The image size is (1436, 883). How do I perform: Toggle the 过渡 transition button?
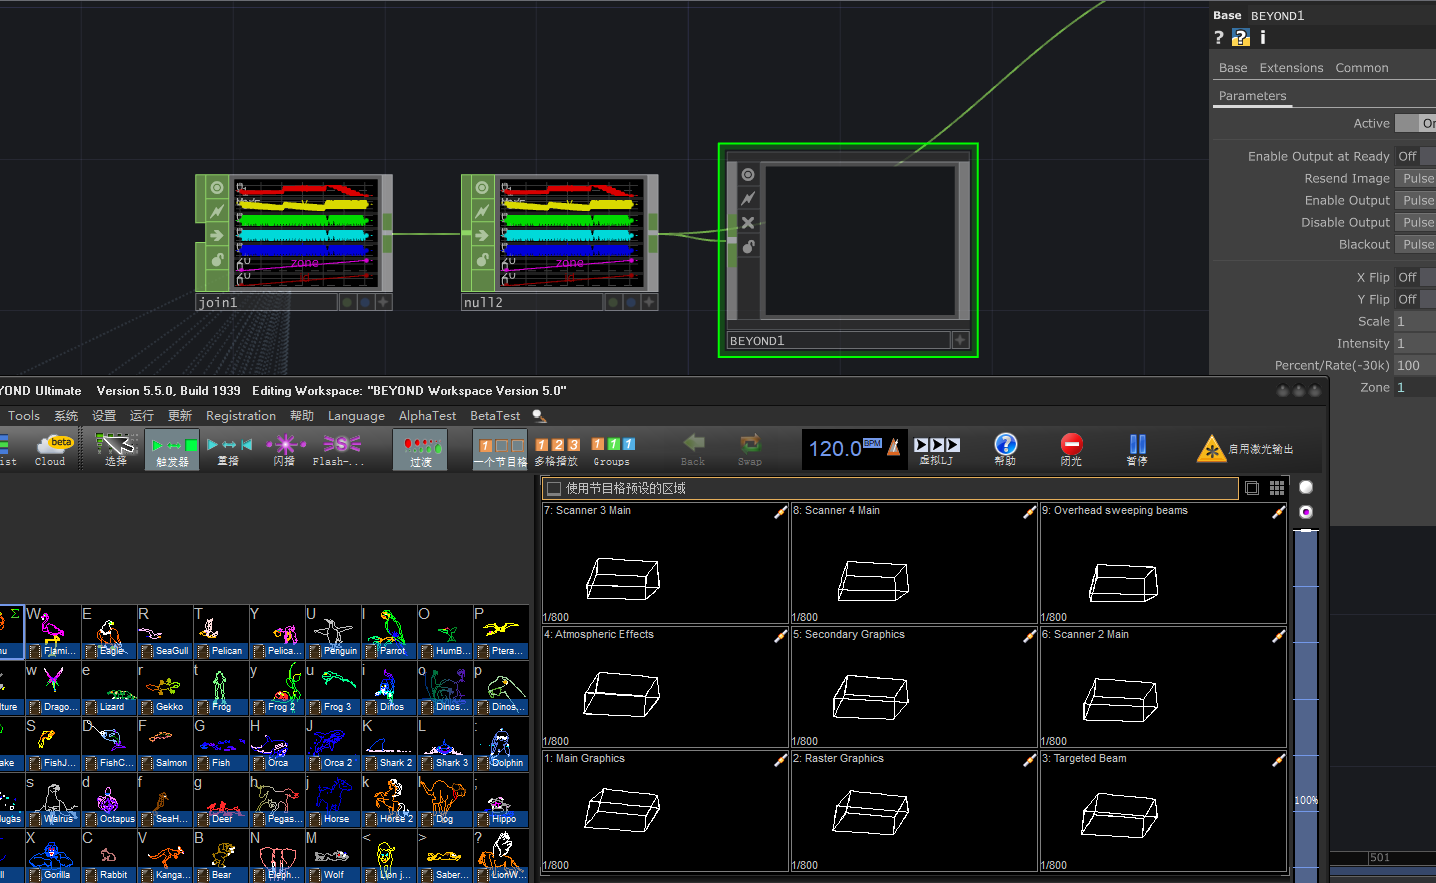(x=421, y=449)
